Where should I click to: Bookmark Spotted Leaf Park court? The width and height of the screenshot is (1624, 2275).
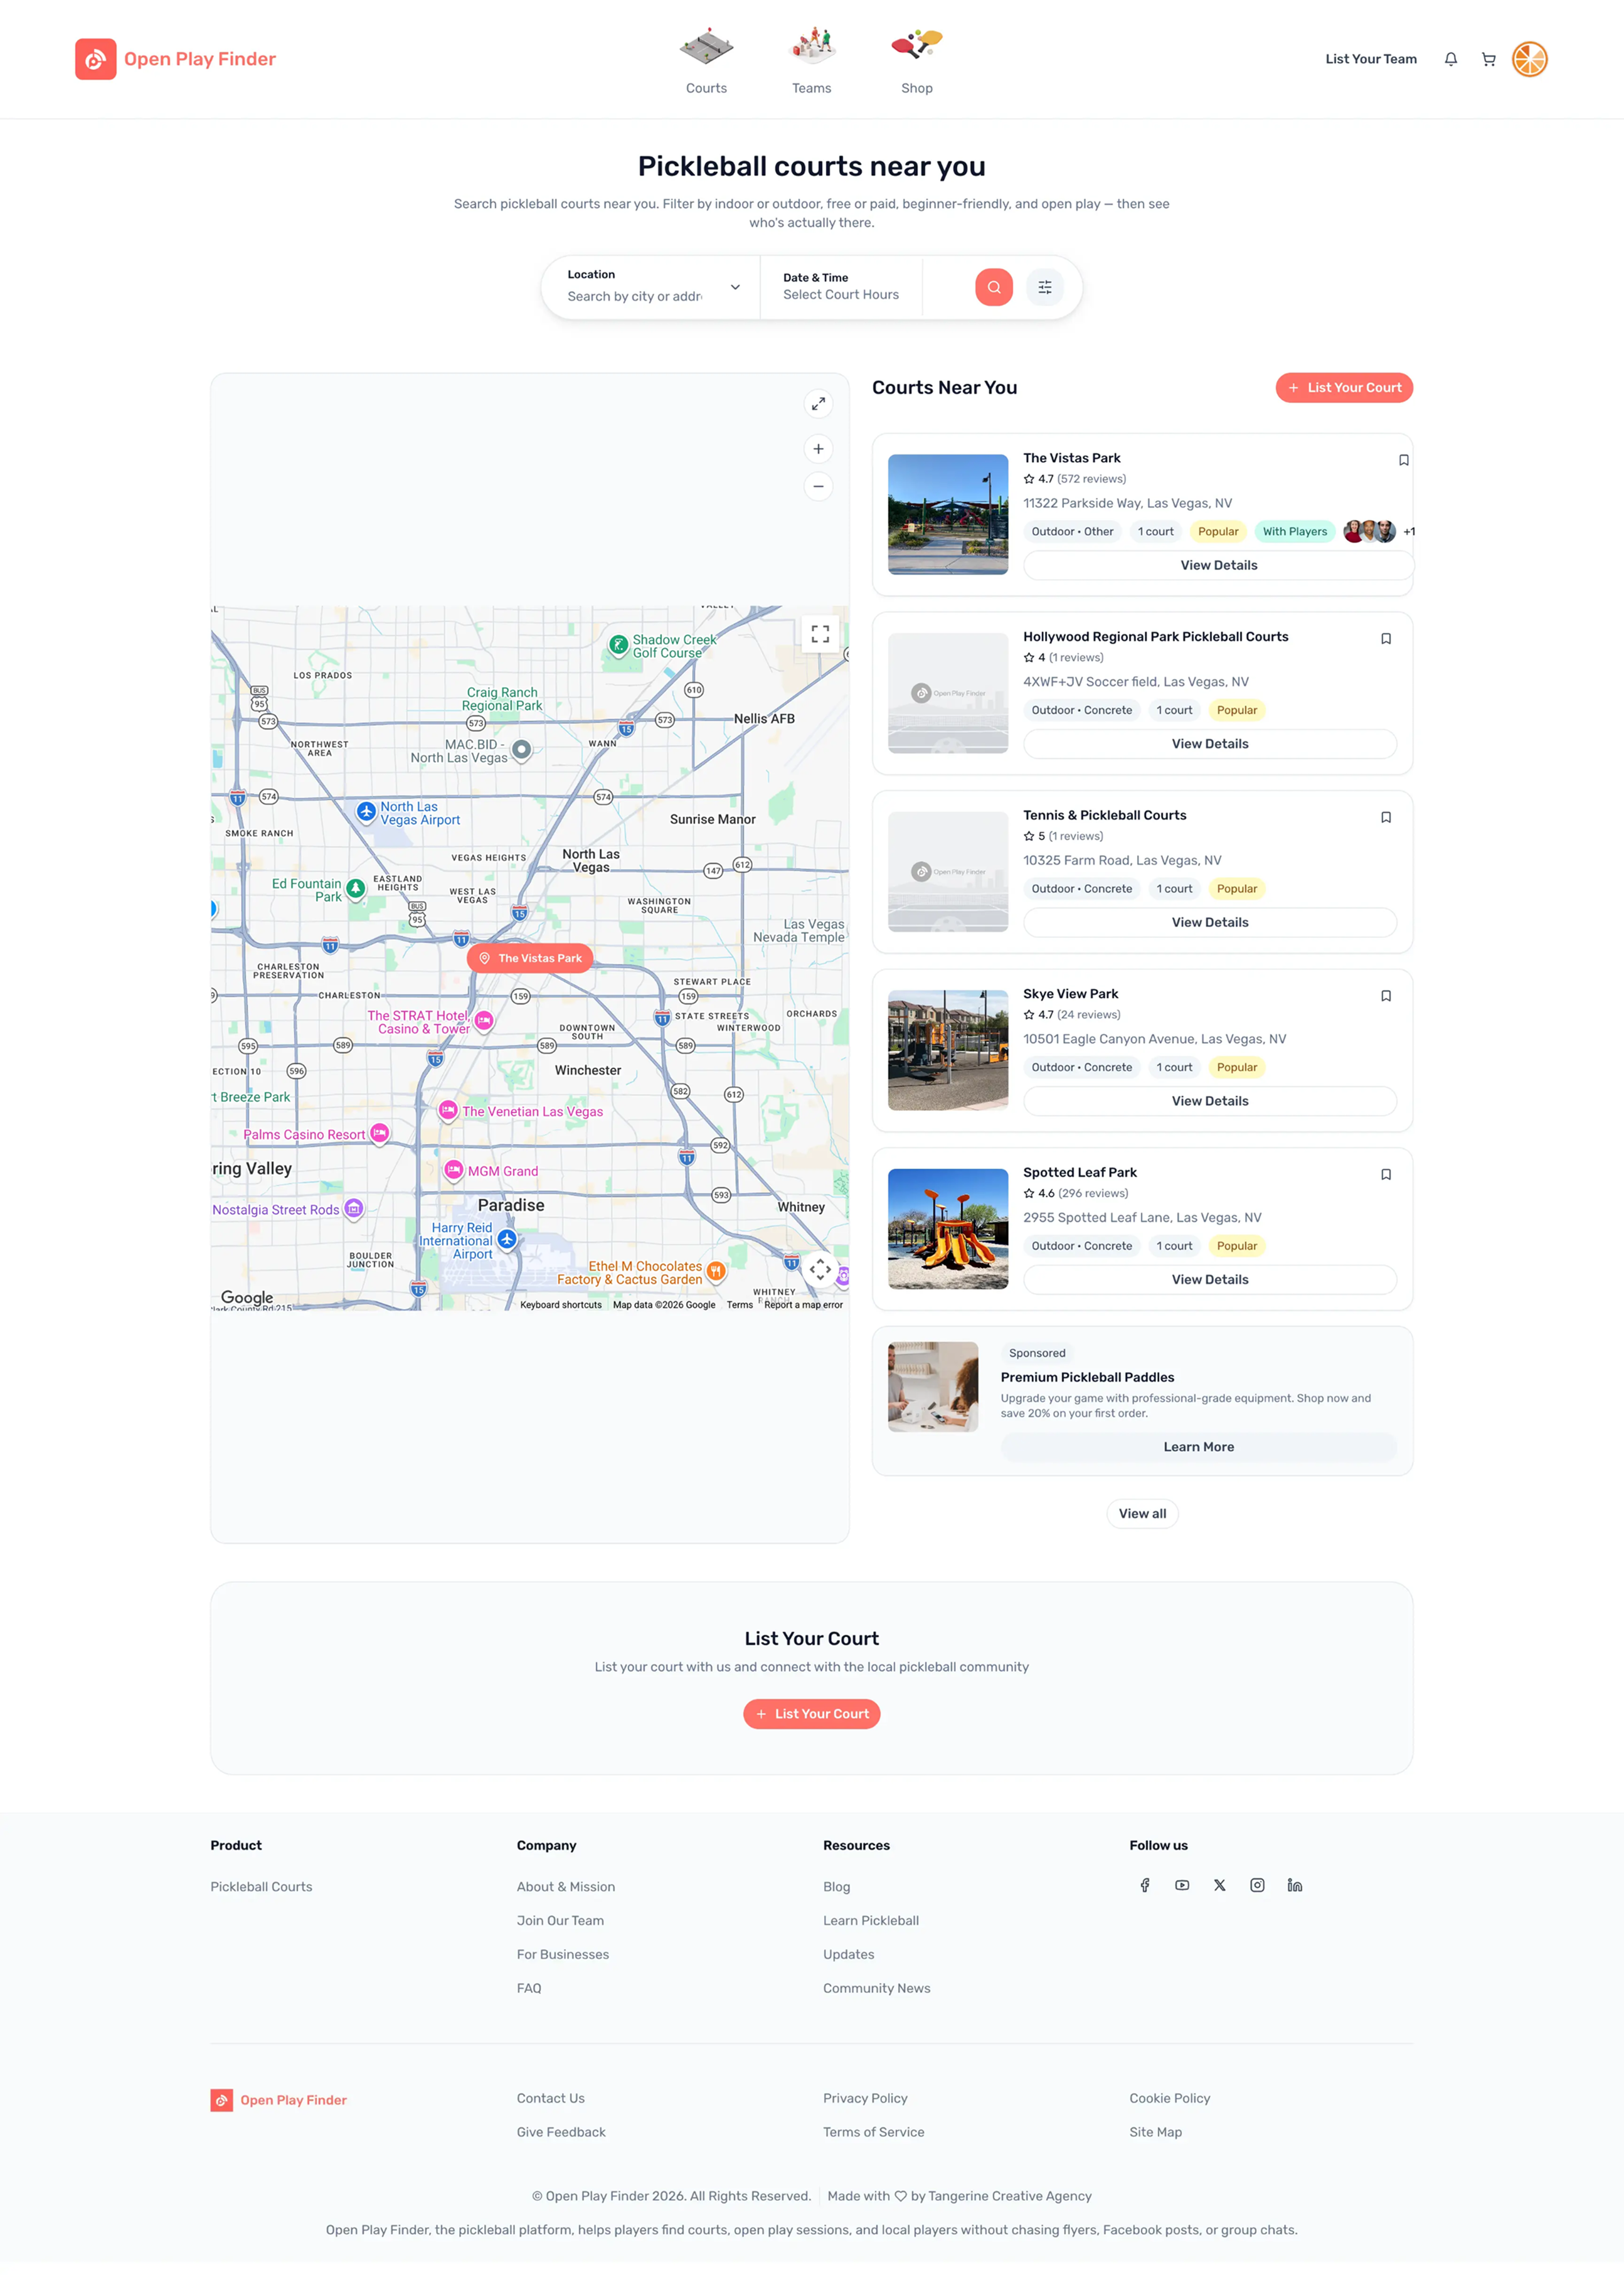1385,1174
